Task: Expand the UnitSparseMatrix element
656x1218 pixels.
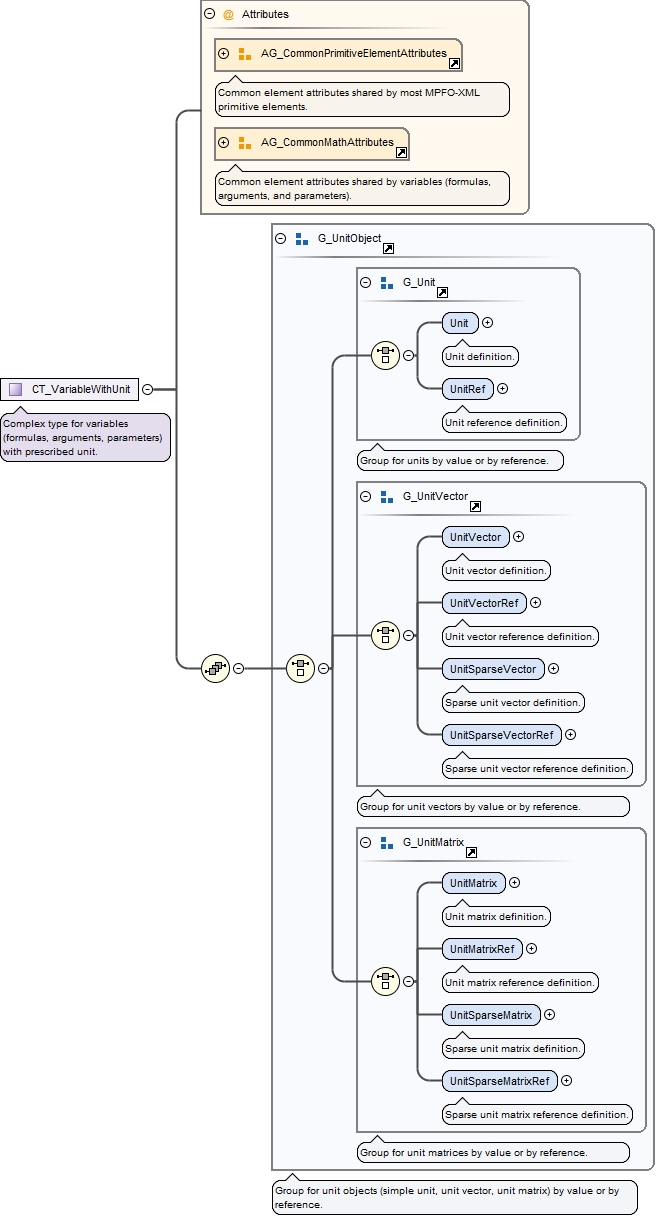Action: pyautogui.click(x=550, y=1015)
